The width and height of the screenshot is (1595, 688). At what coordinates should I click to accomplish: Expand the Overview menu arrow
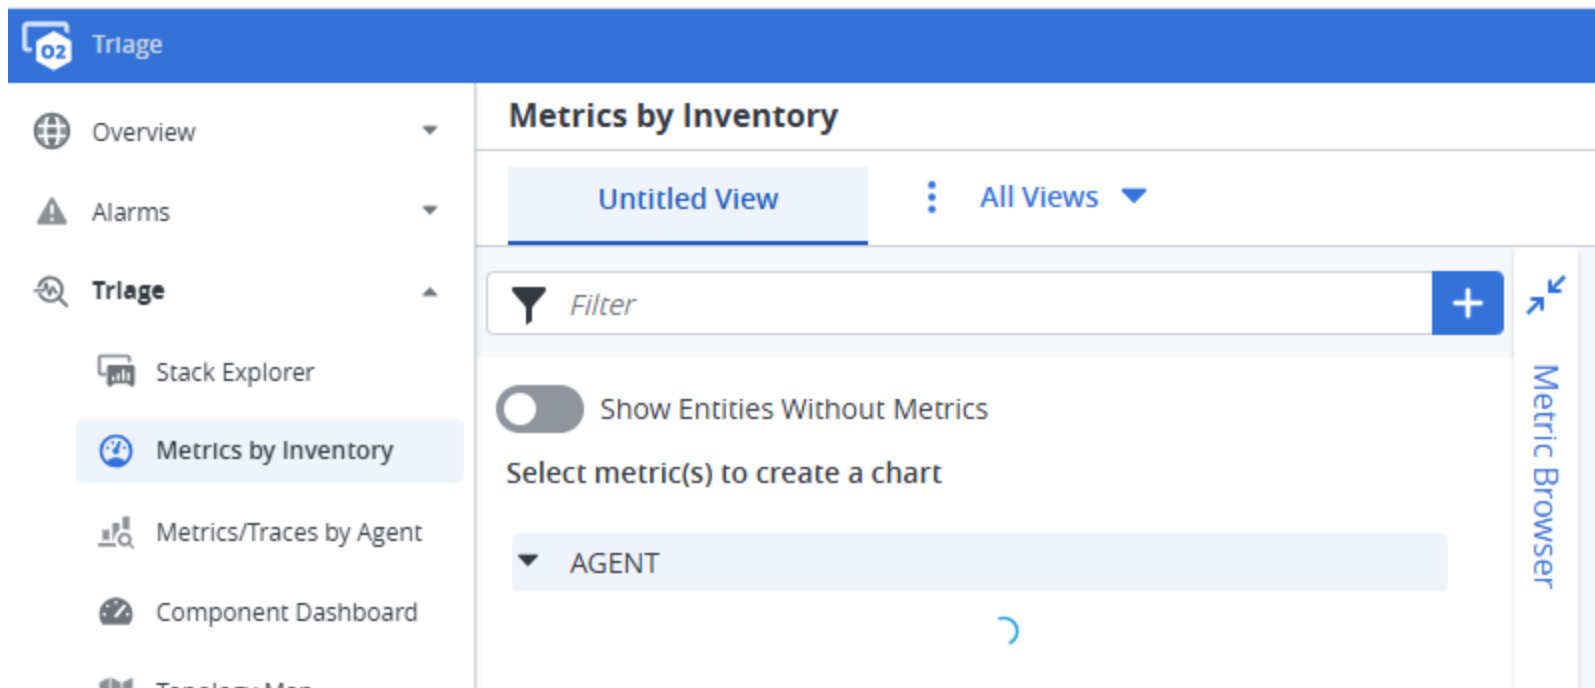(x=430, y=131)
